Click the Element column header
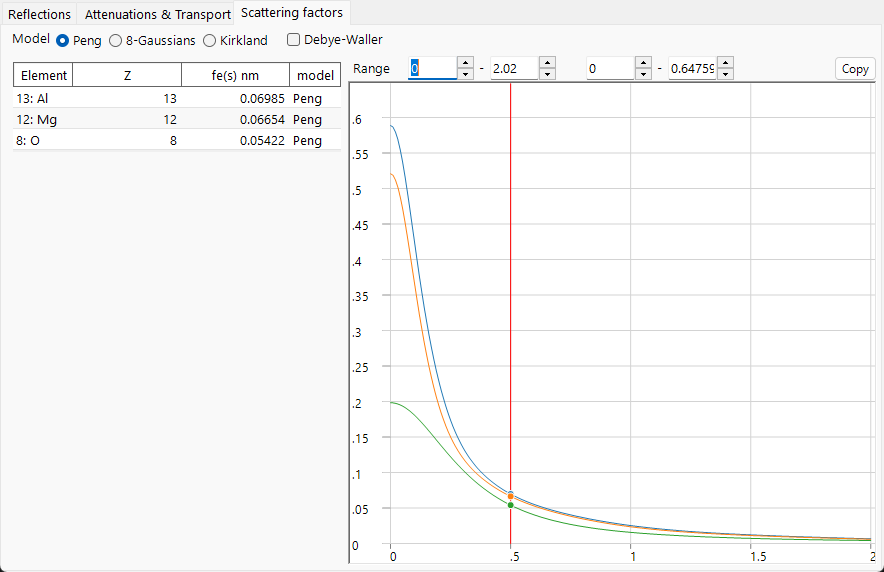Image resolution: width=884 pixels, height=572 pixels. pos(43,75)
